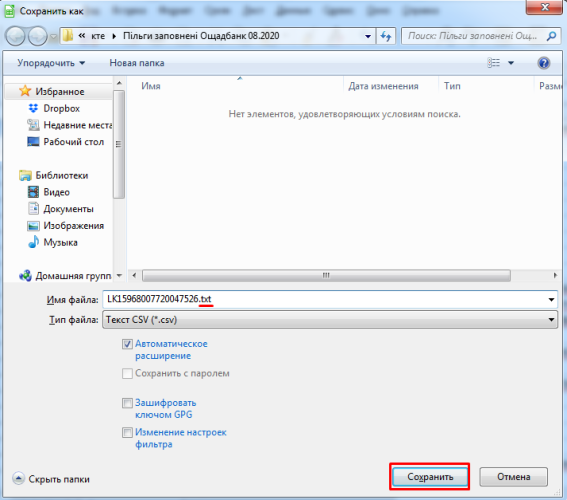This screenshot has width=567, height=500.
Task: Enable Сохранить с паролем checkbox
Action: click(x=127, y=373)
